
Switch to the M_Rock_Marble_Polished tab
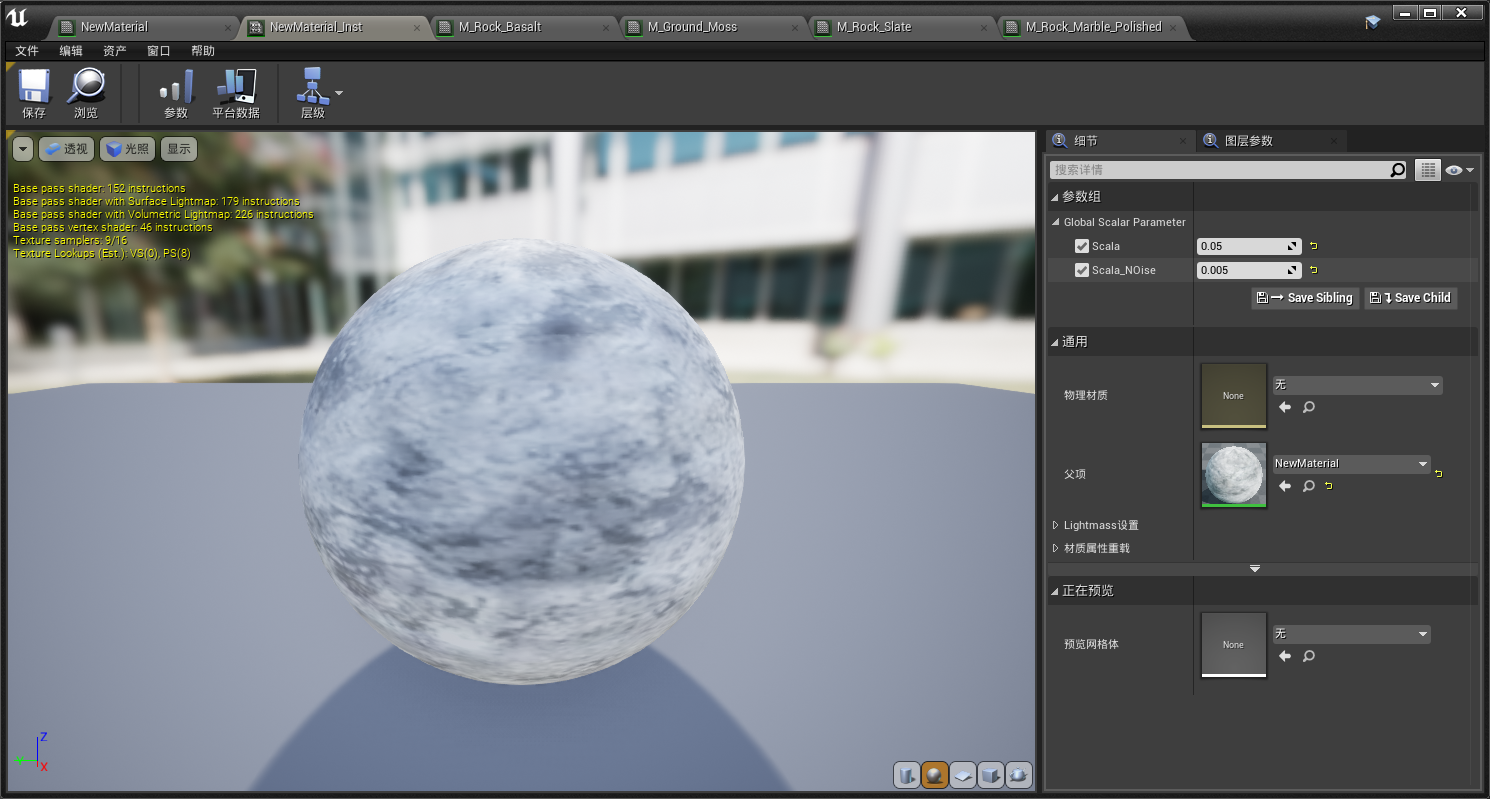[x=1093, y=27]
